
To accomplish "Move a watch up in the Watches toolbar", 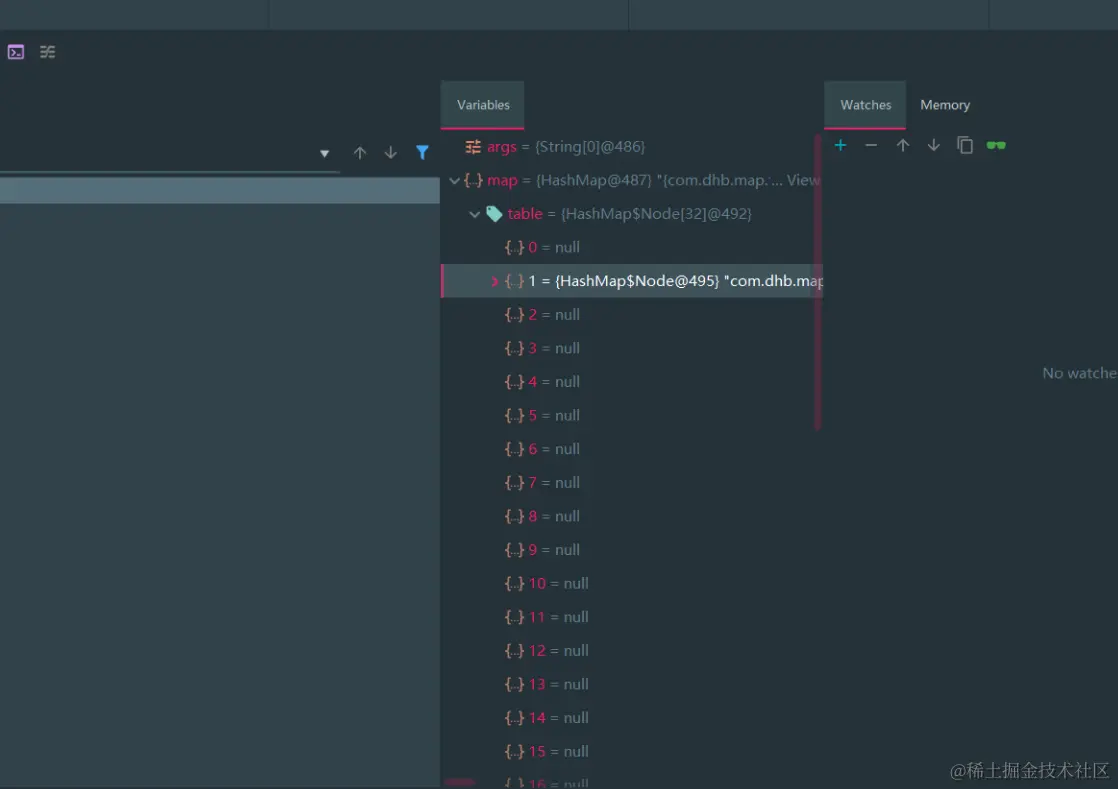I will click(x=903, y=145).
